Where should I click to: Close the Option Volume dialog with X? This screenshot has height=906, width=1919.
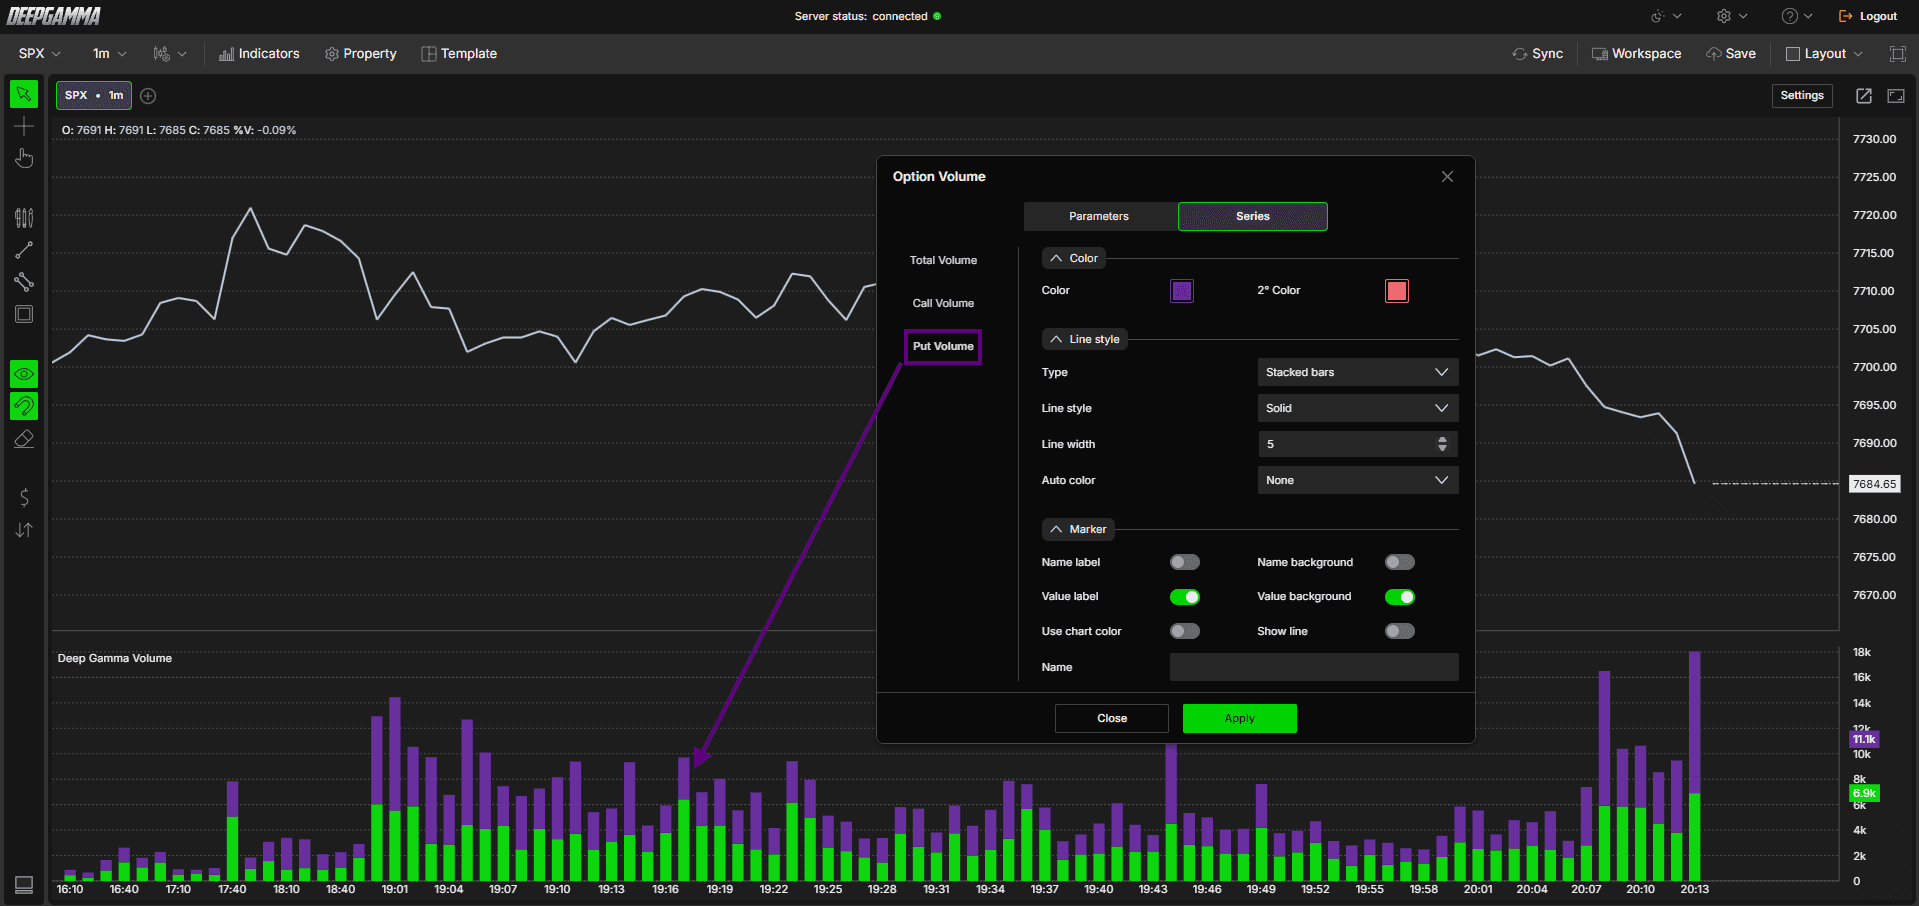tap(1447, 177)
